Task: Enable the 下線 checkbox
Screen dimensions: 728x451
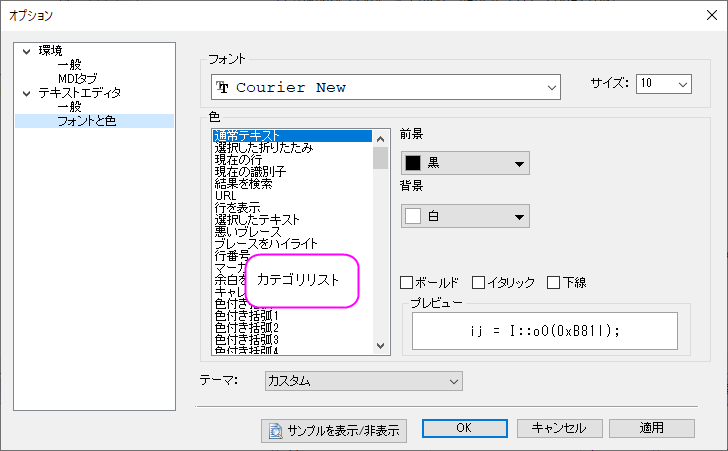Action: click(553, 282)
